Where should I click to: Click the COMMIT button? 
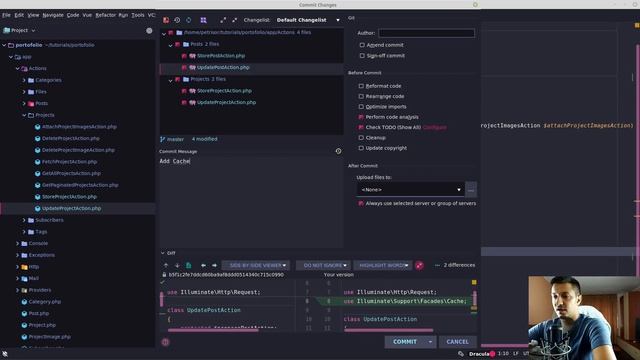pyautogui.click(x=405, y=342)
